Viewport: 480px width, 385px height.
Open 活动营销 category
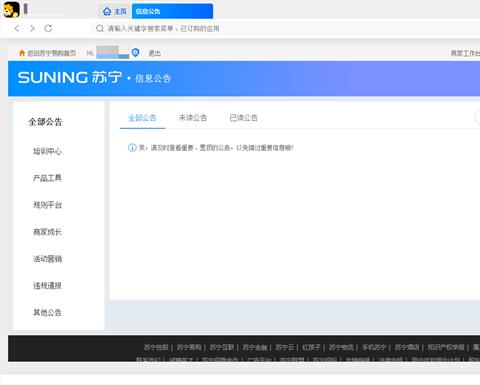[47, 259]
